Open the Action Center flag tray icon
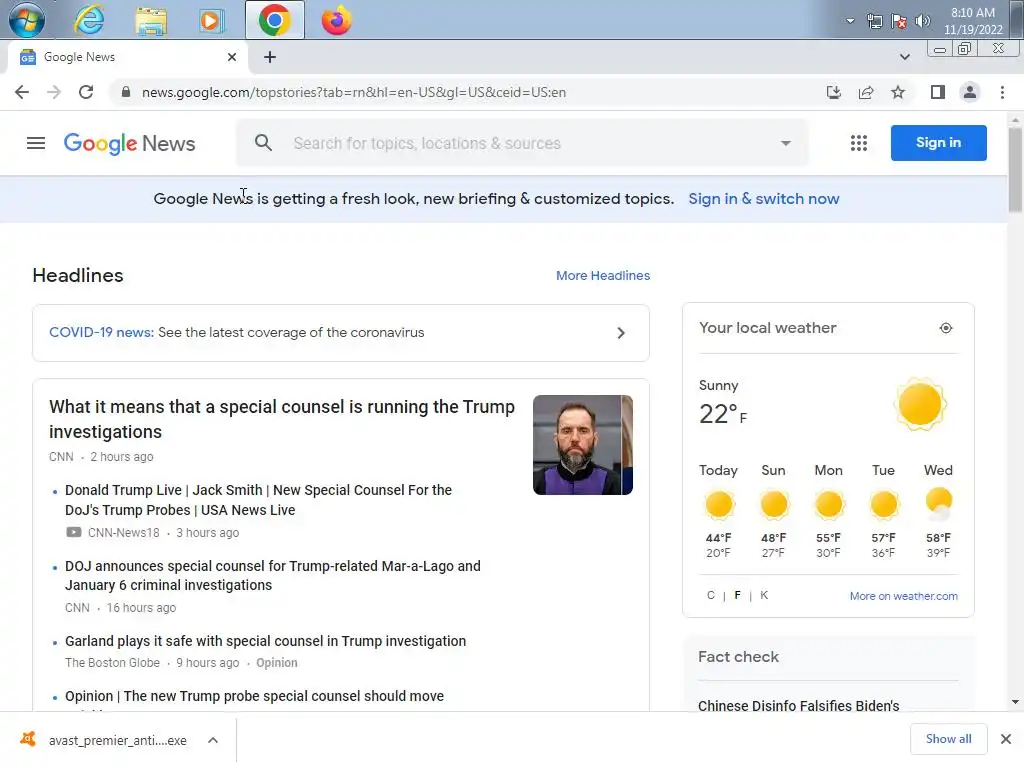Image resolution: width=1024 pixels, height=768 pixels. click(x=899, y=21)
